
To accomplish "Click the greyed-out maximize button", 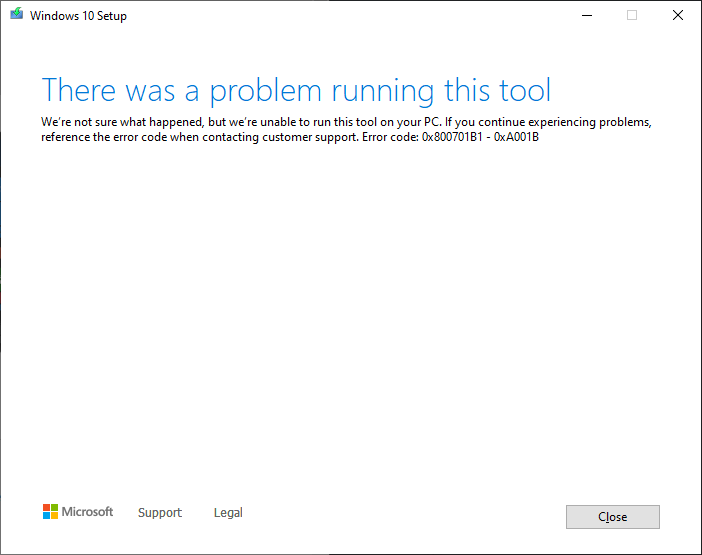I will 632,15.
